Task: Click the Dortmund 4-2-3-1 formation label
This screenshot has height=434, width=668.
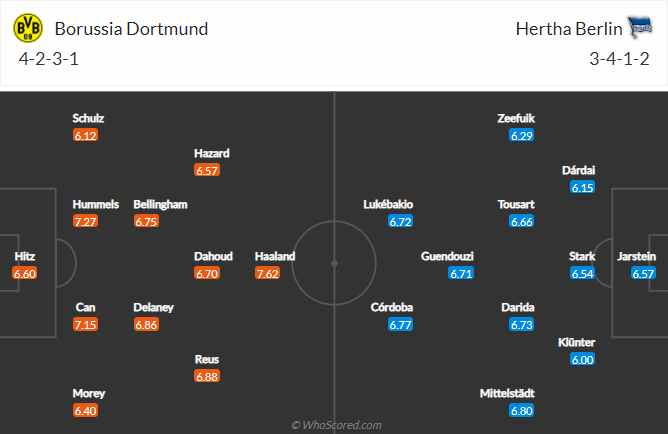Action: click(49, 59)
